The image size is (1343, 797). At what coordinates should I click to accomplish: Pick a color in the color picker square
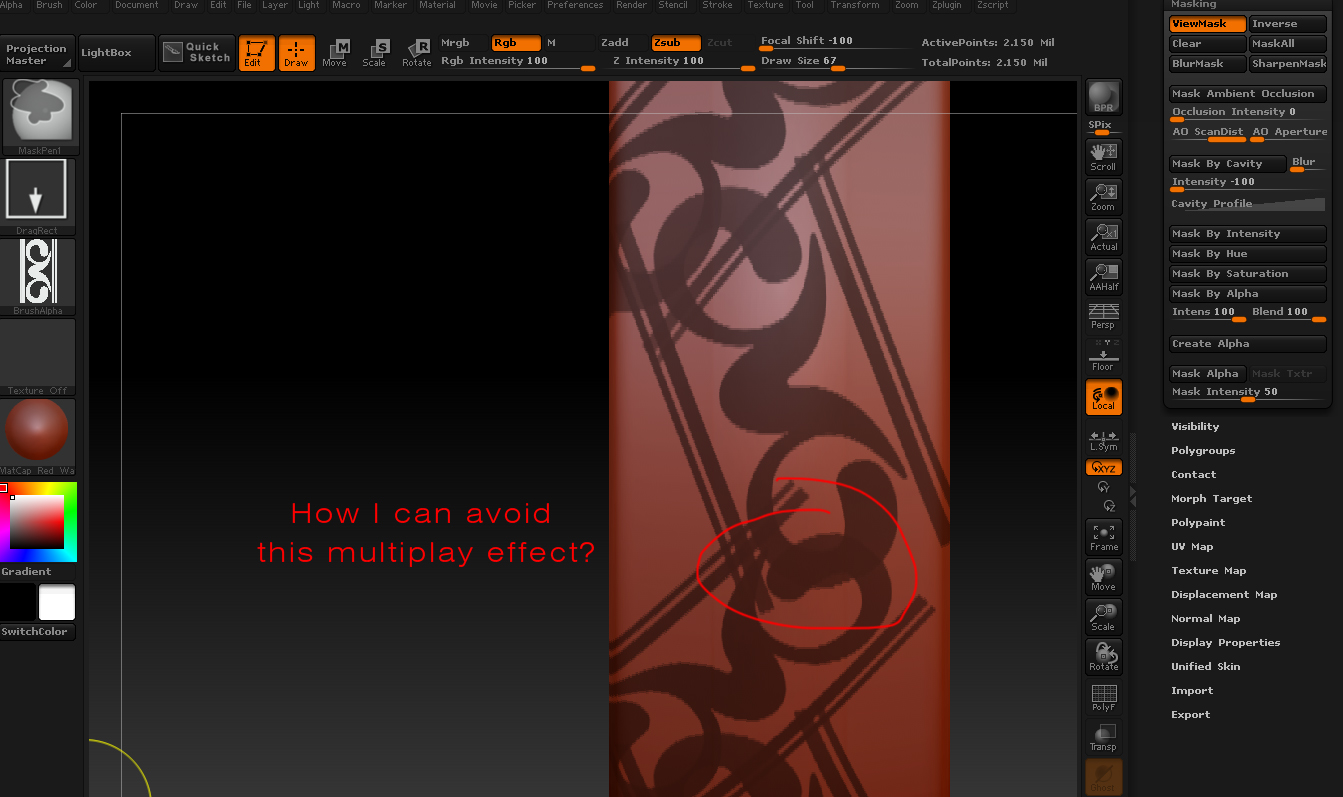[x=38, y=521]
